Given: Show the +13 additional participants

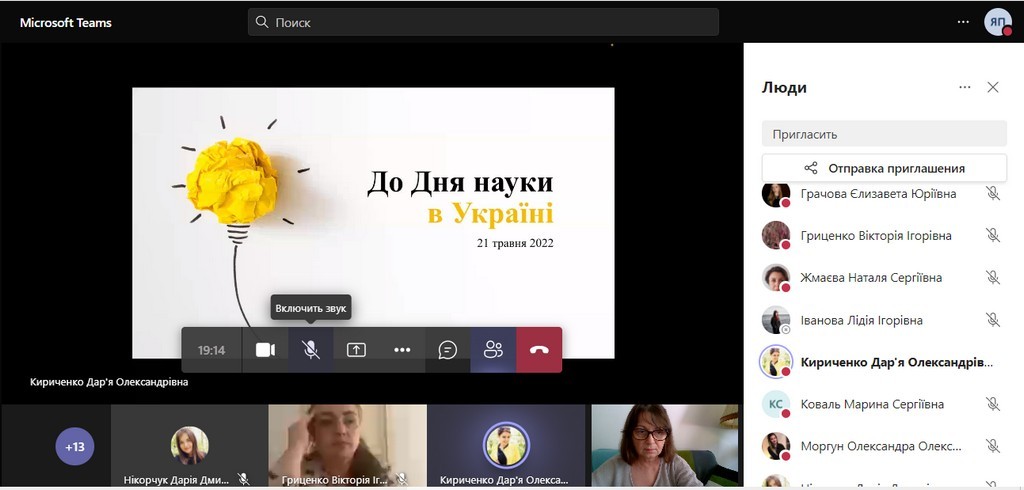Looking at the screenshot, I should (75, 447).
